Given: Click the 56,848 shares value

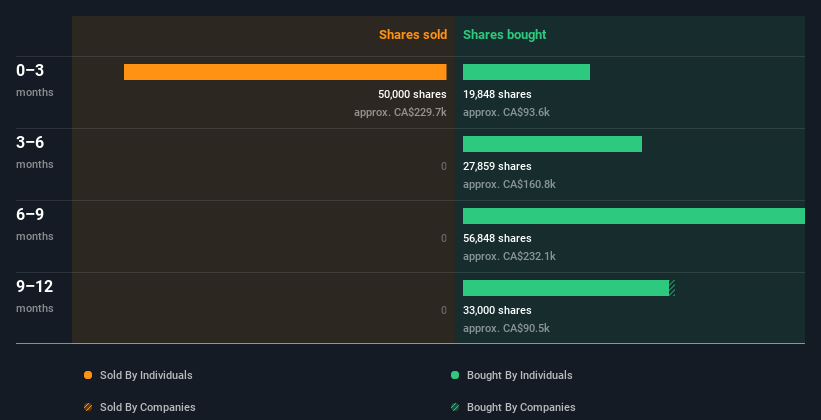Looking at the screenshot, I should tap(497, 238).
